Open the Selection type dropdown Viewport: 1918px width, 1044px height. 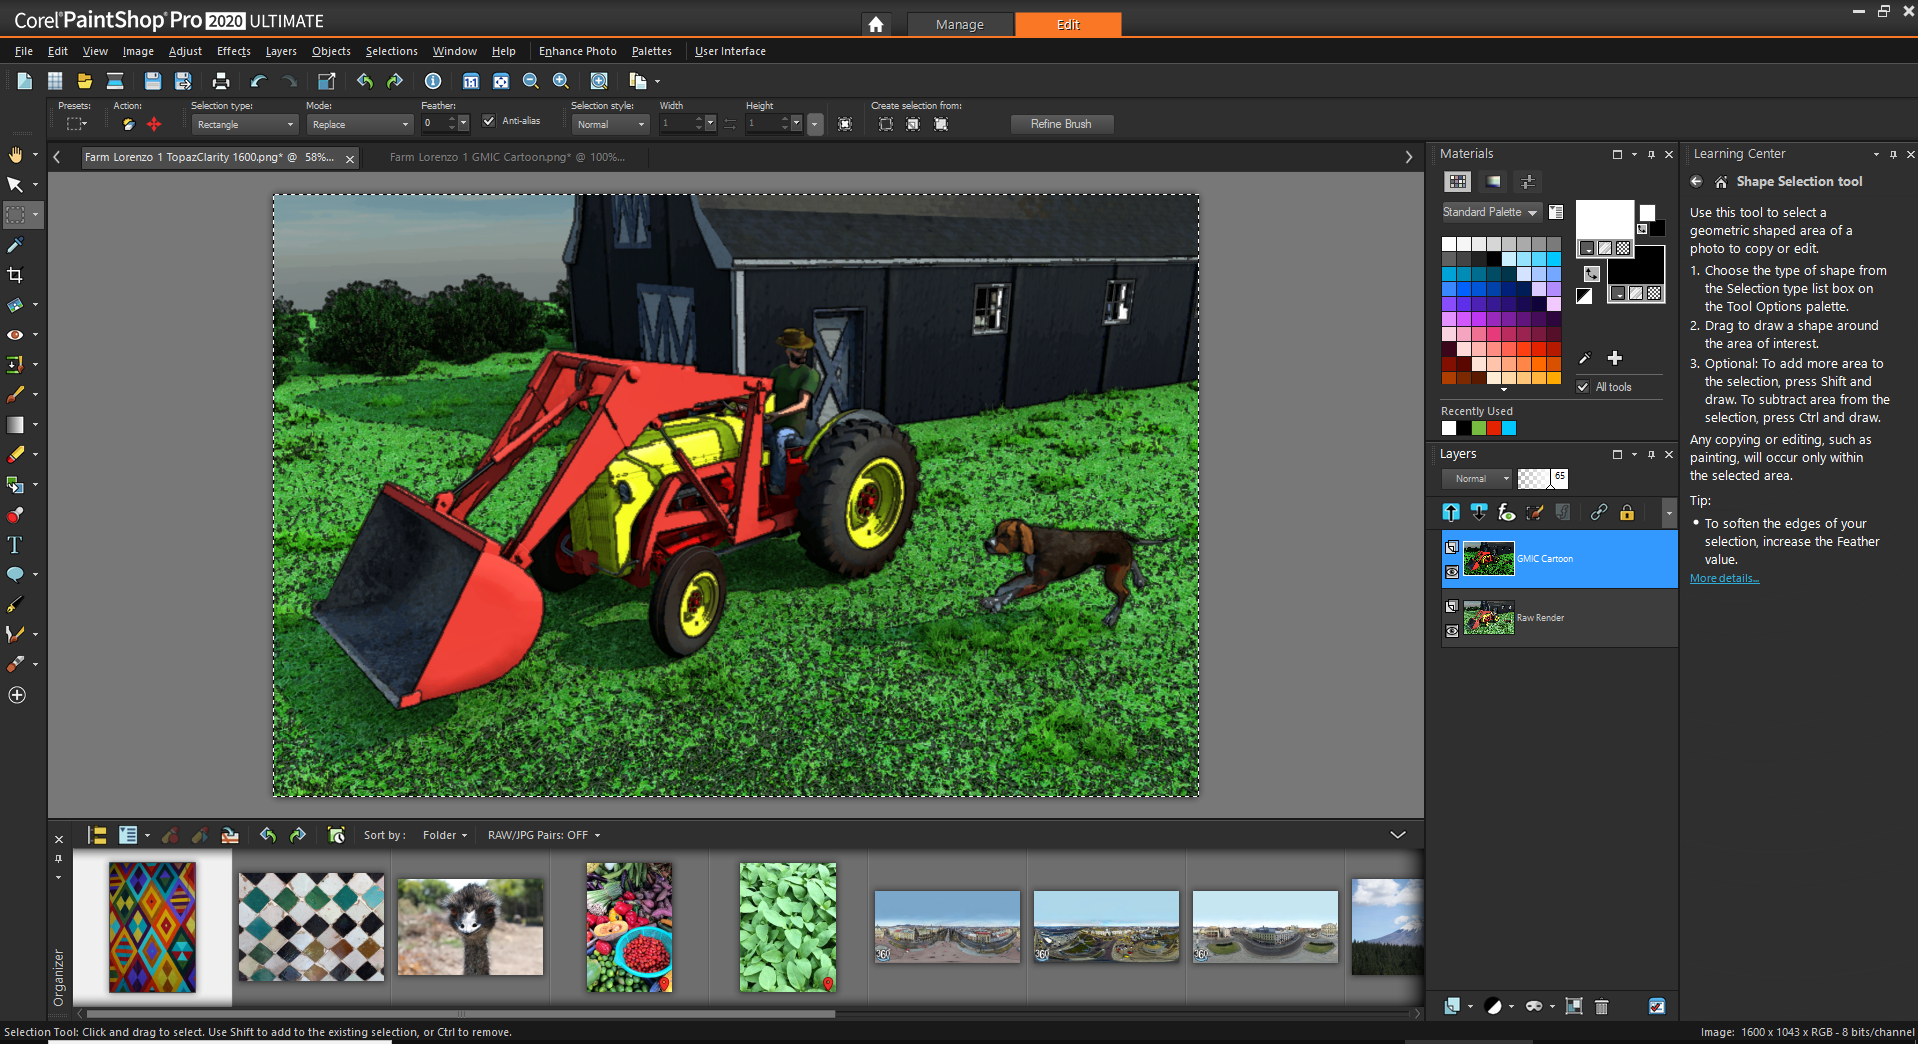point(245,125)
